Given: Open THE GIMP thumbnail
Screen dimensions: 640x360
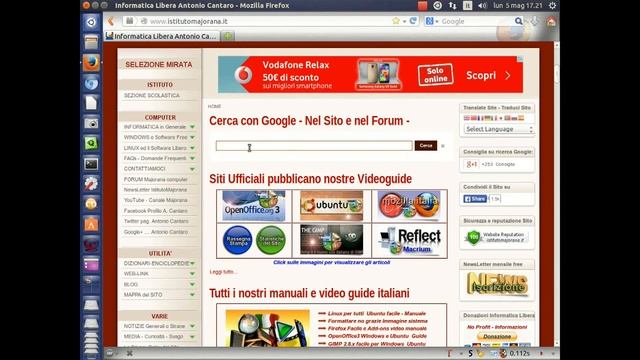Looking at the screenshot, I should tap(331, 240).
